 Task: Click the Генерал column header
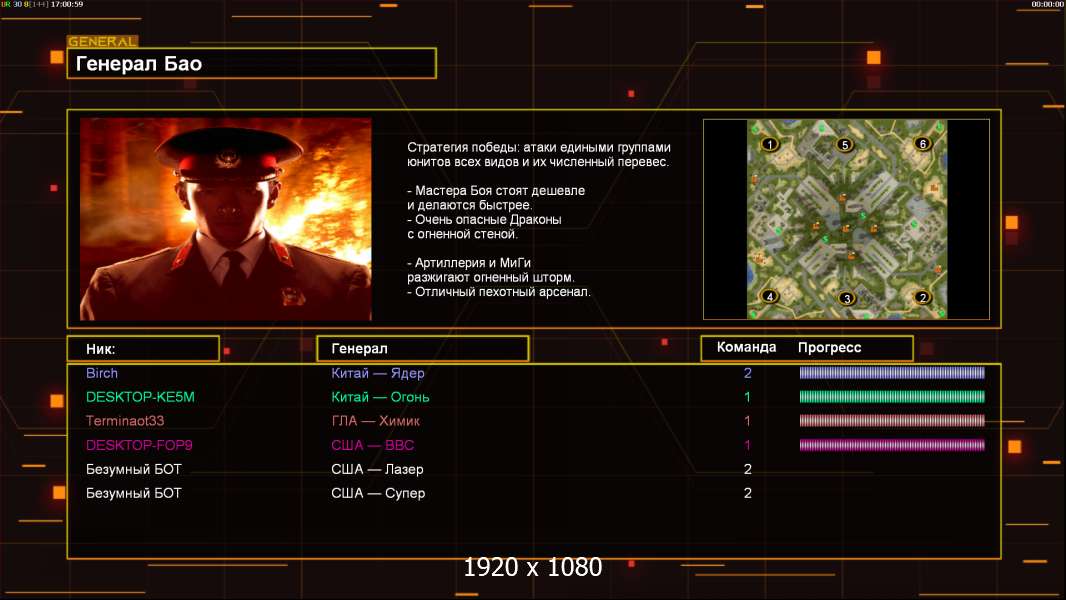click(x=423, y=349)
